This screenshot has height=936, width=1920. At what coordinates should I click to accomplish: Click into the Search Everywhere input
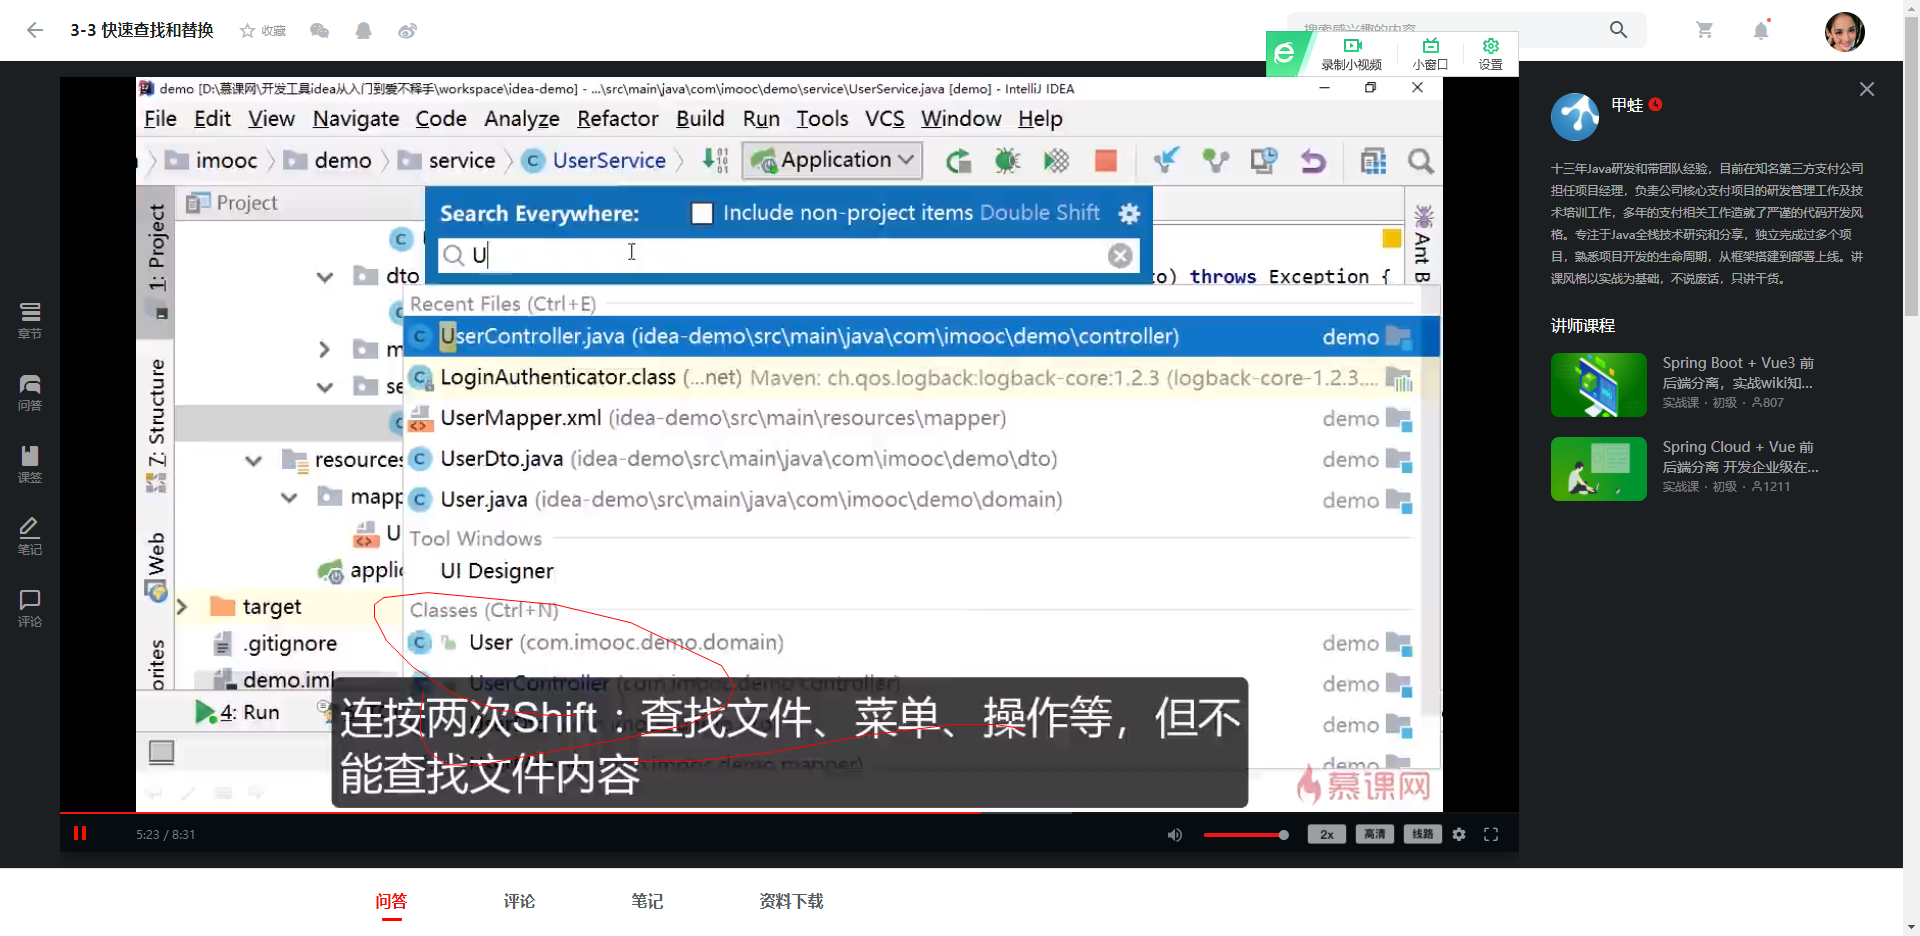click(787, 256)
